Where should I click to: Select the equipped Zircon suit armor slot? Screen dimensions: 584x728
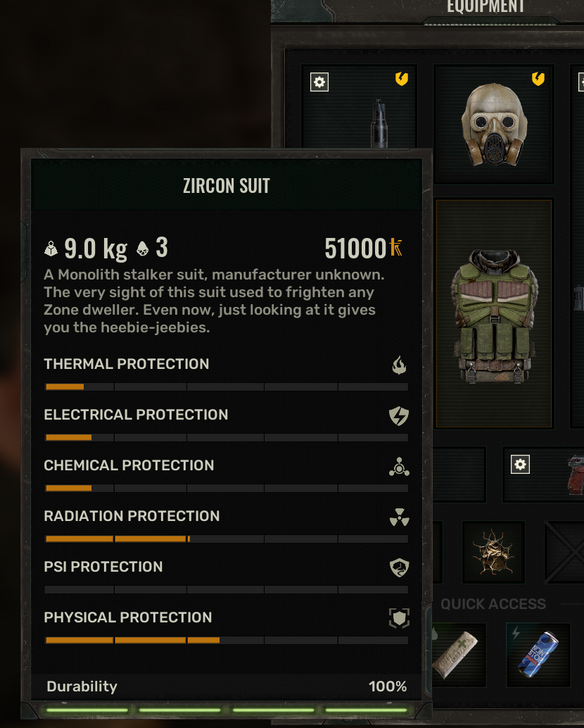click(x=494, y=314)
